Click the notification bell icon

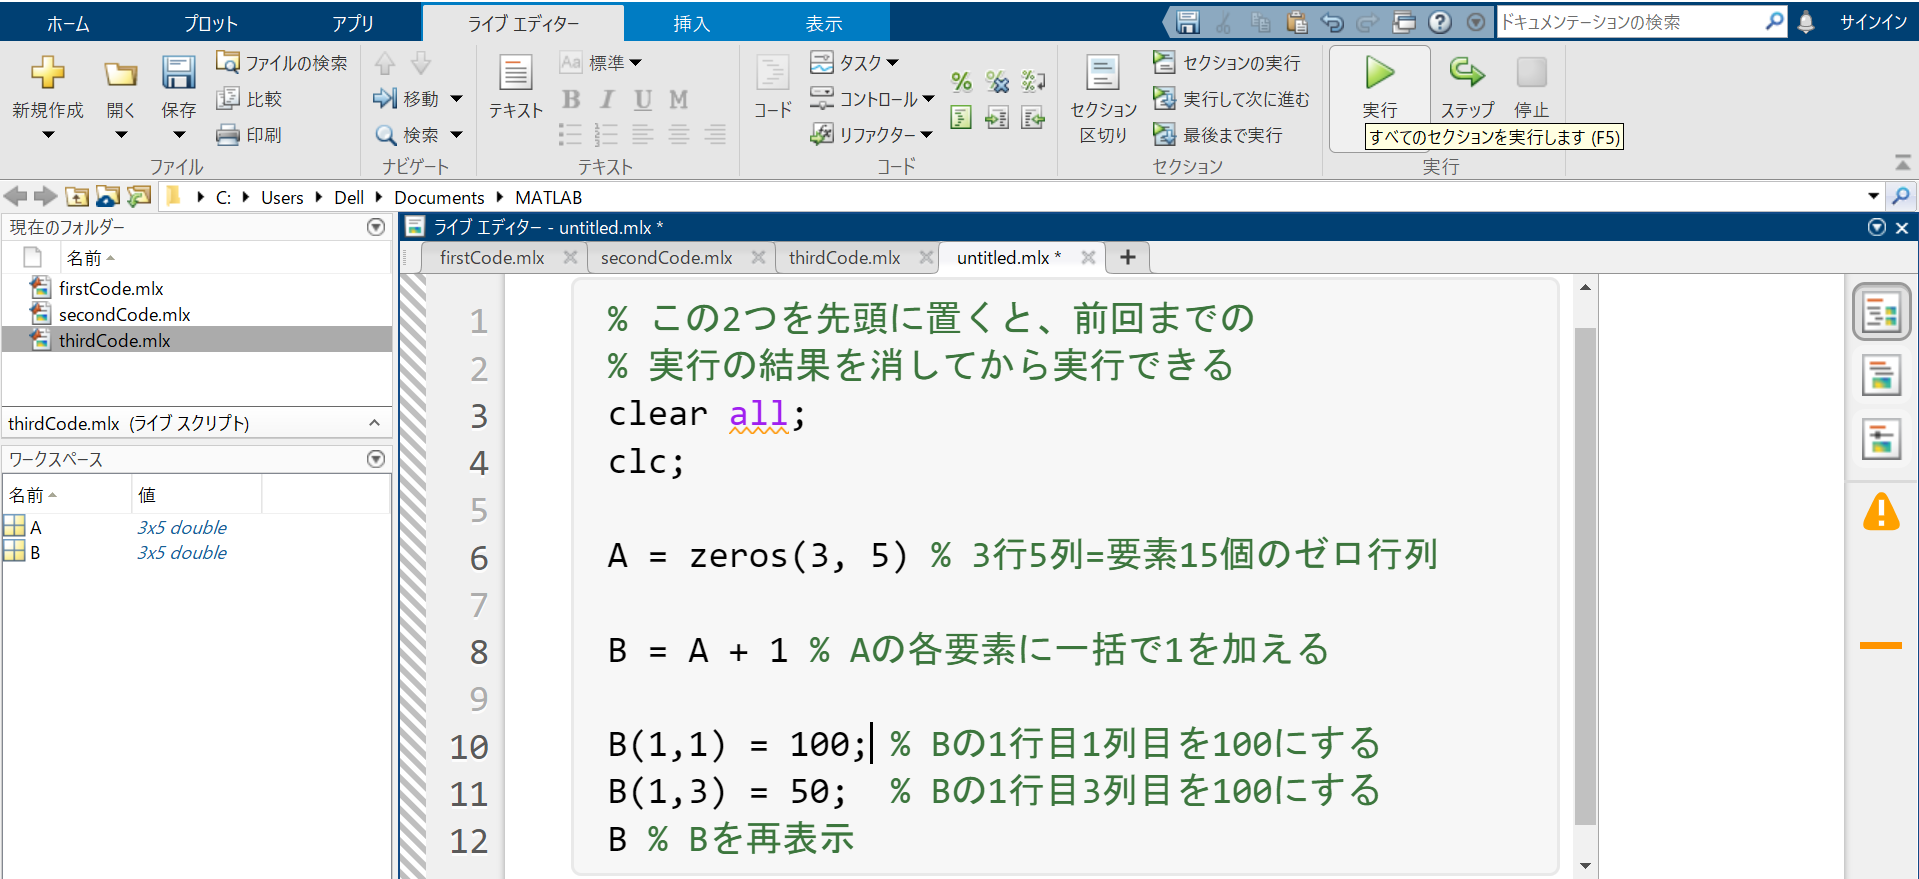click(1806, 22)
